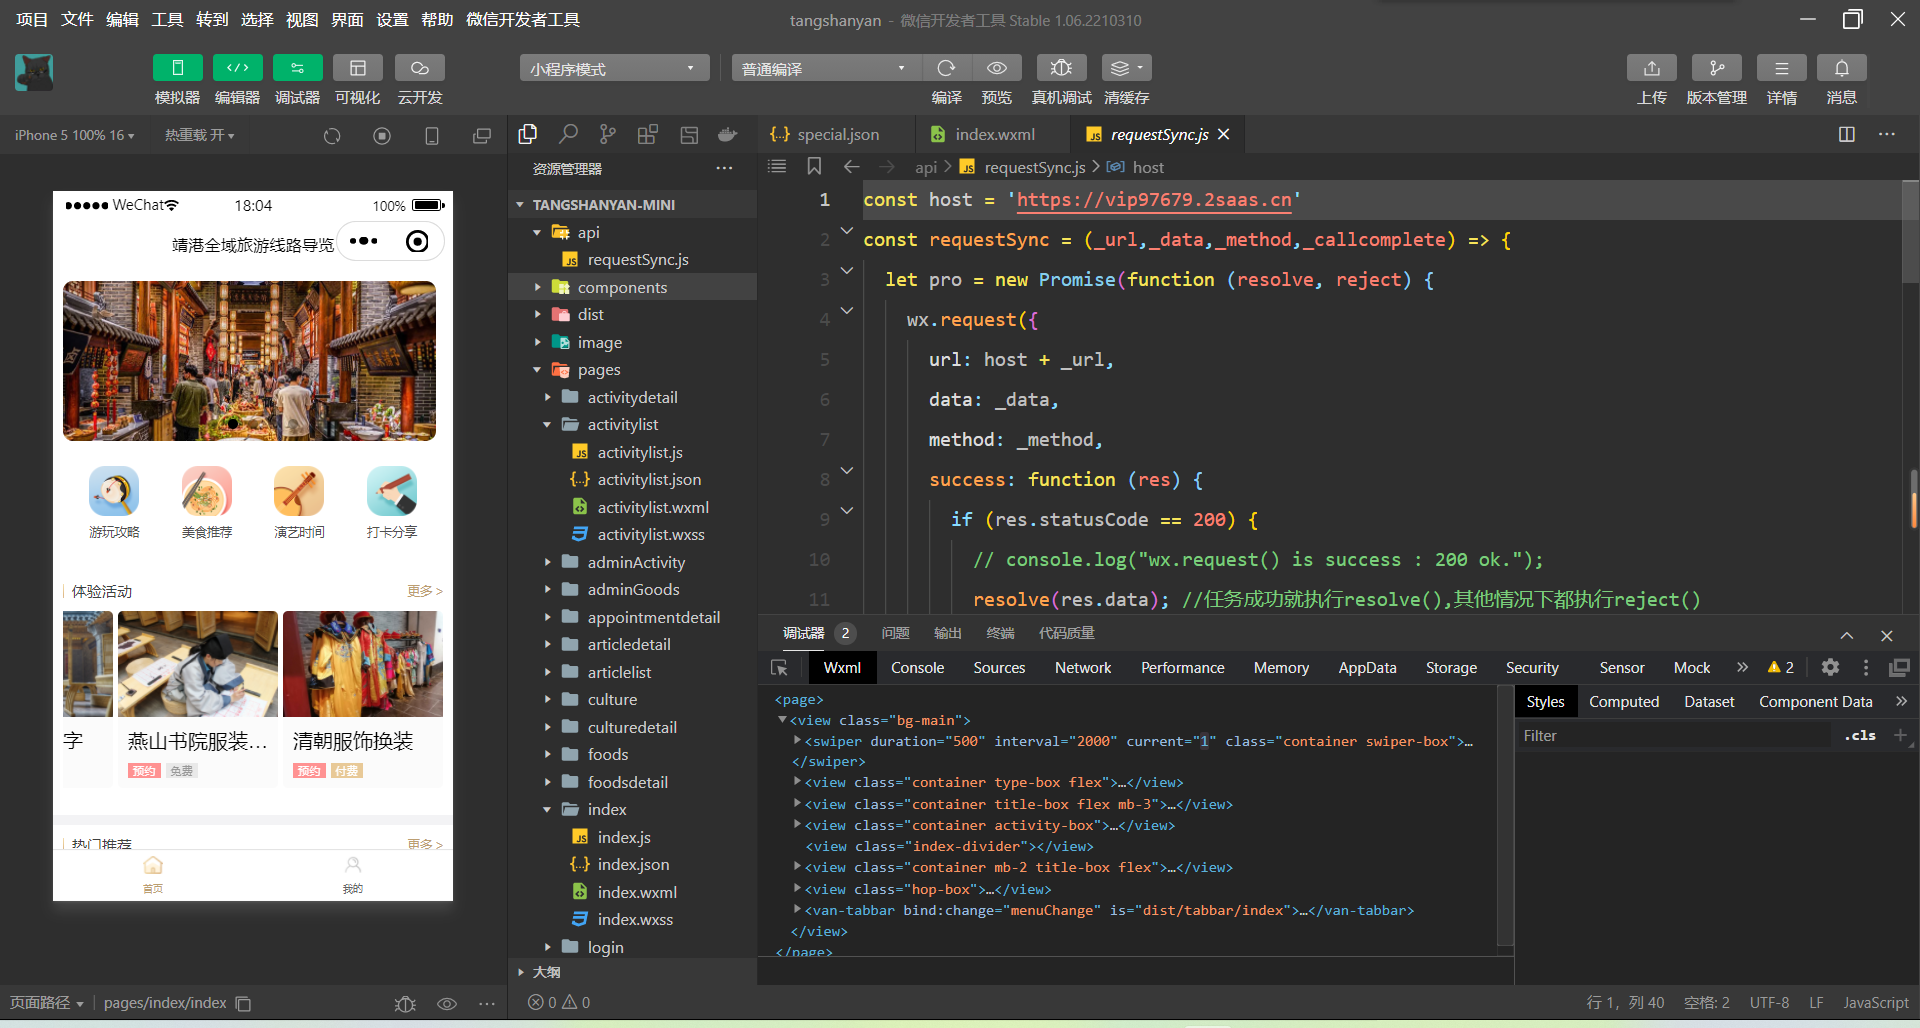Toggle the editor (编辑器) panel button
Viewport: 1920px width, 1028px height.
[x=237, y=68]
